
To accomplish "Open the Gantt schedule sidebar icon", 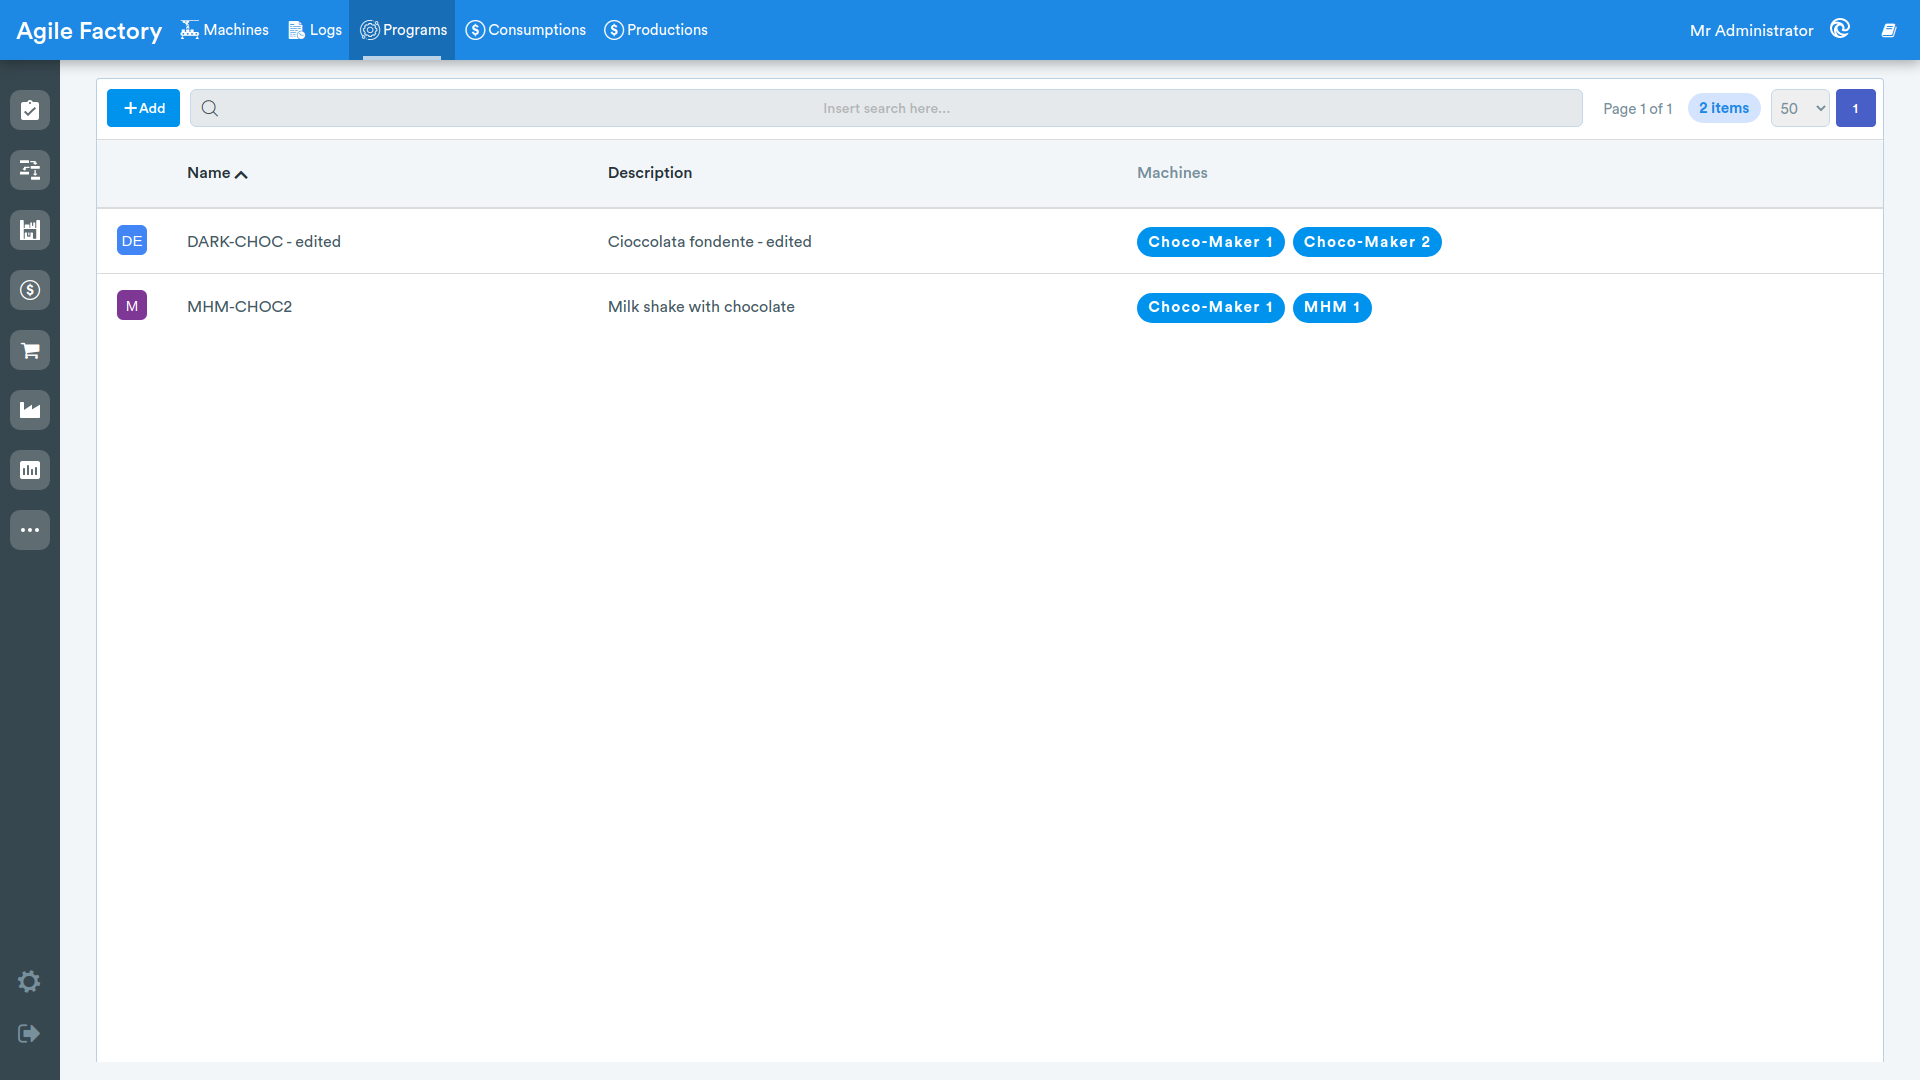I will click(x=30, y=170).
